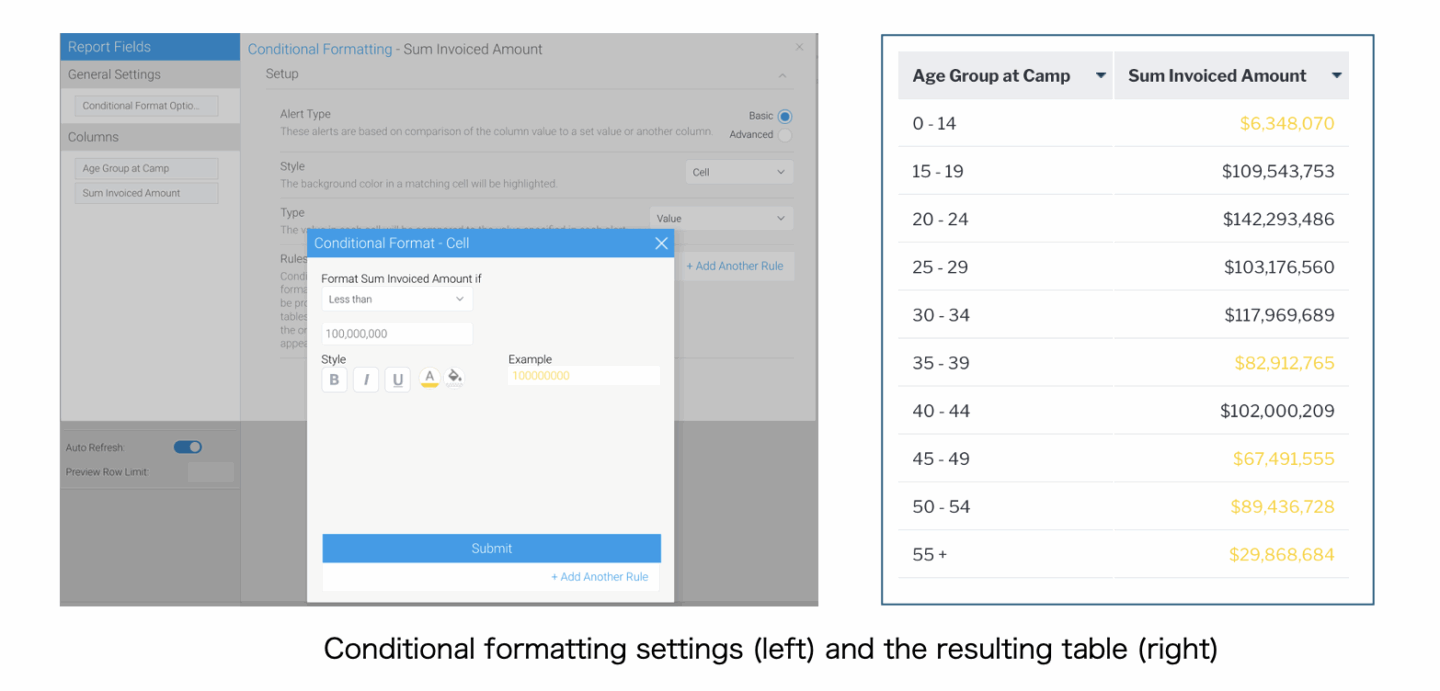
Task: Submit the conditional format rule
Action: tap(491, 548)
